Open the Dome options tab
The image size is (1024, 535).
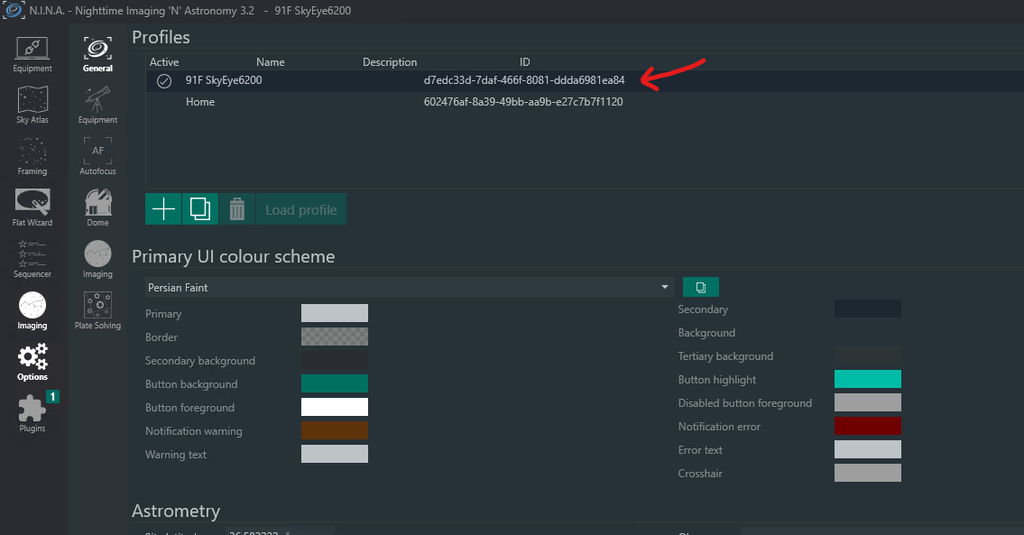pyautogui.click(x=97, y=208)
